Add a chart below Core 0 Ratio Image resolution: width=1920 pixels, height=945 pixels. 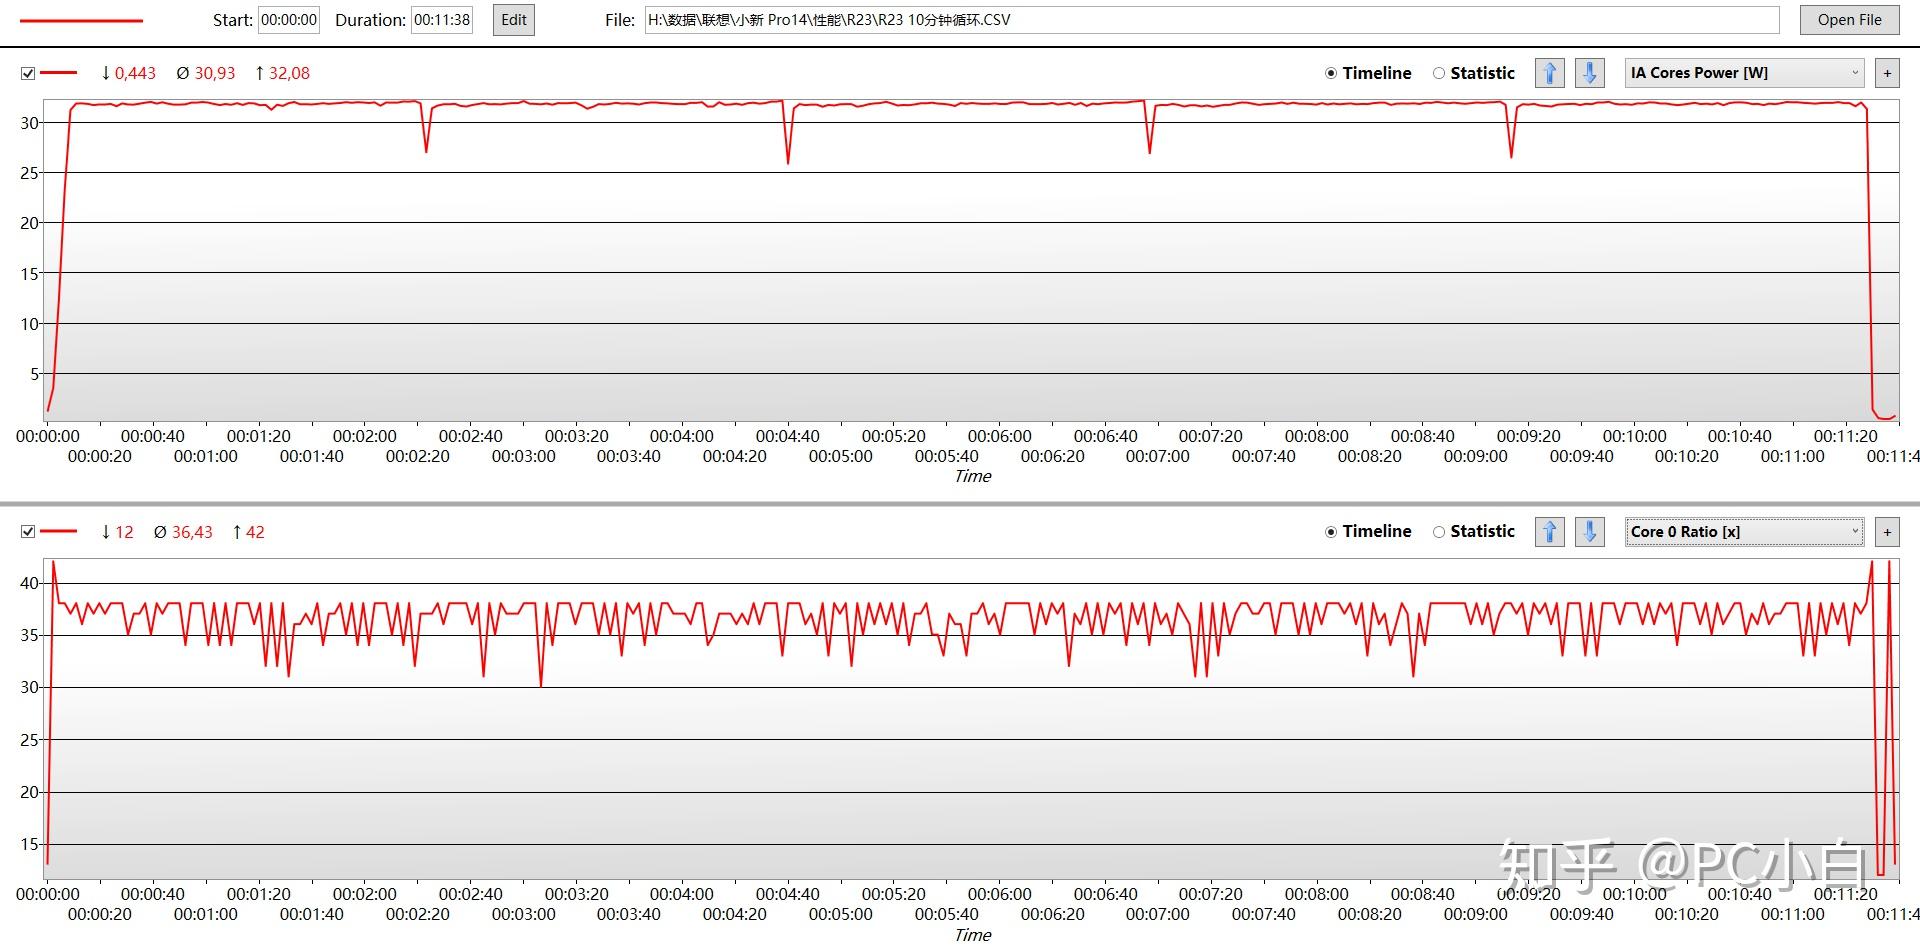(x=1887, y=531)
